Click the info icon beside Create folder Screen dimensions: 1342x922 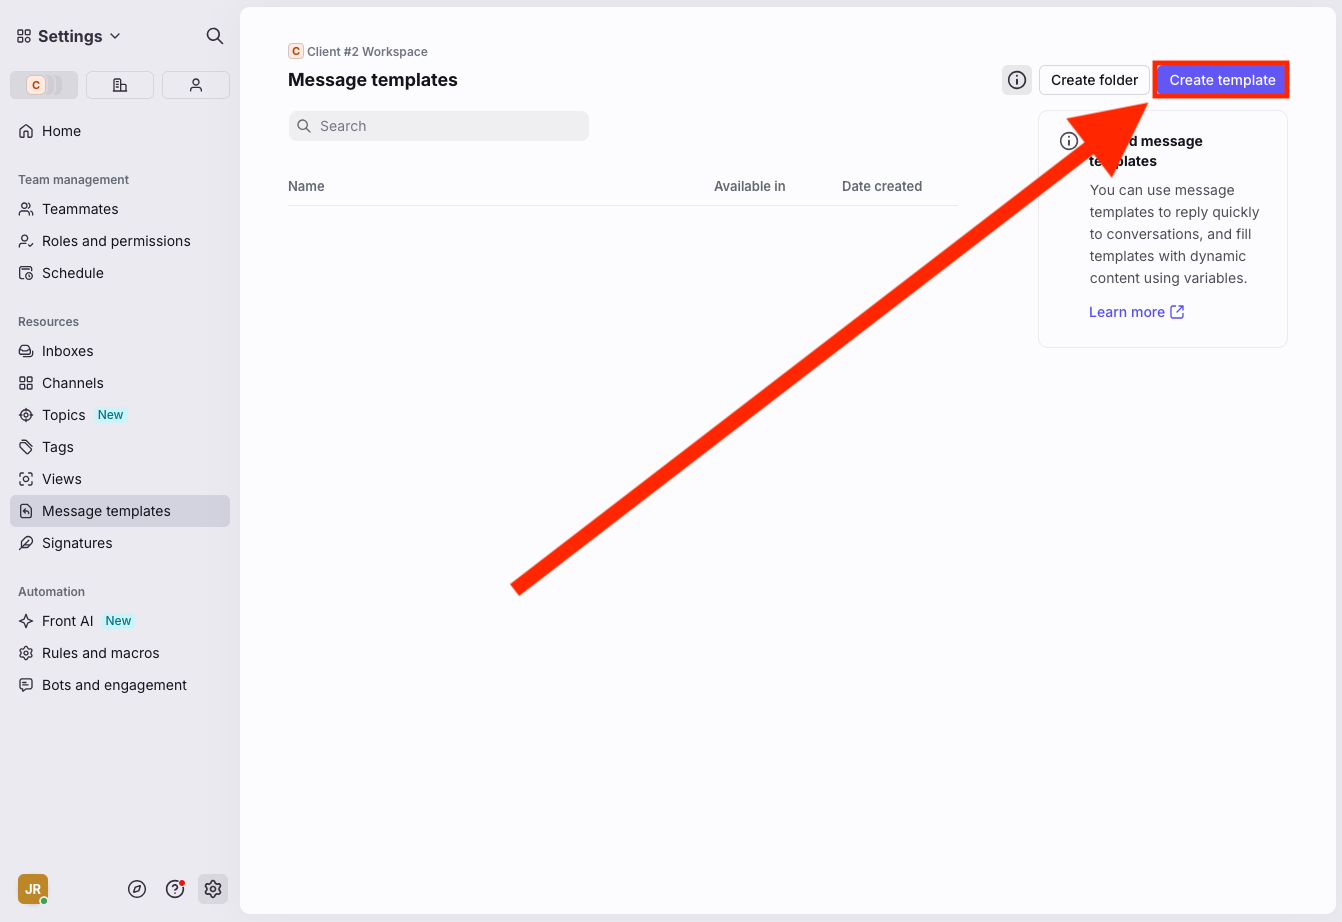tap(1017, 80)
